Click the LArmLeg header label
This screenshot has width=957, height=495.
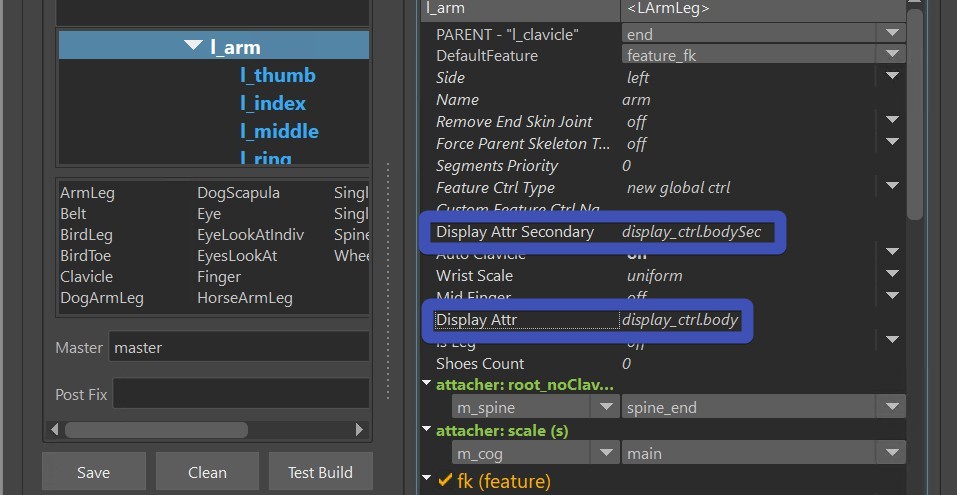point(668,8)
